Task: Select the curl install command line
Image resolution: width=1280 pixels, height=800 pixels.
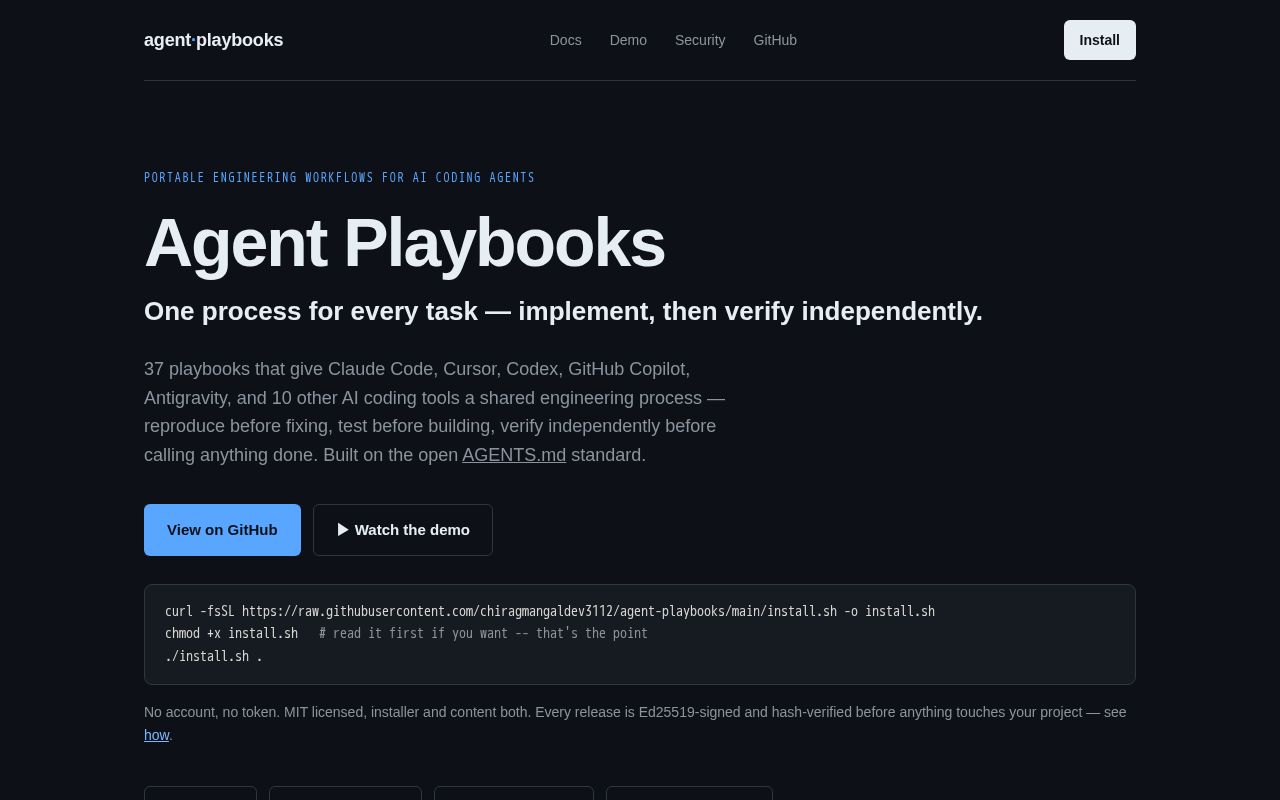Action: pyautogui.click(x=550, y=611)
